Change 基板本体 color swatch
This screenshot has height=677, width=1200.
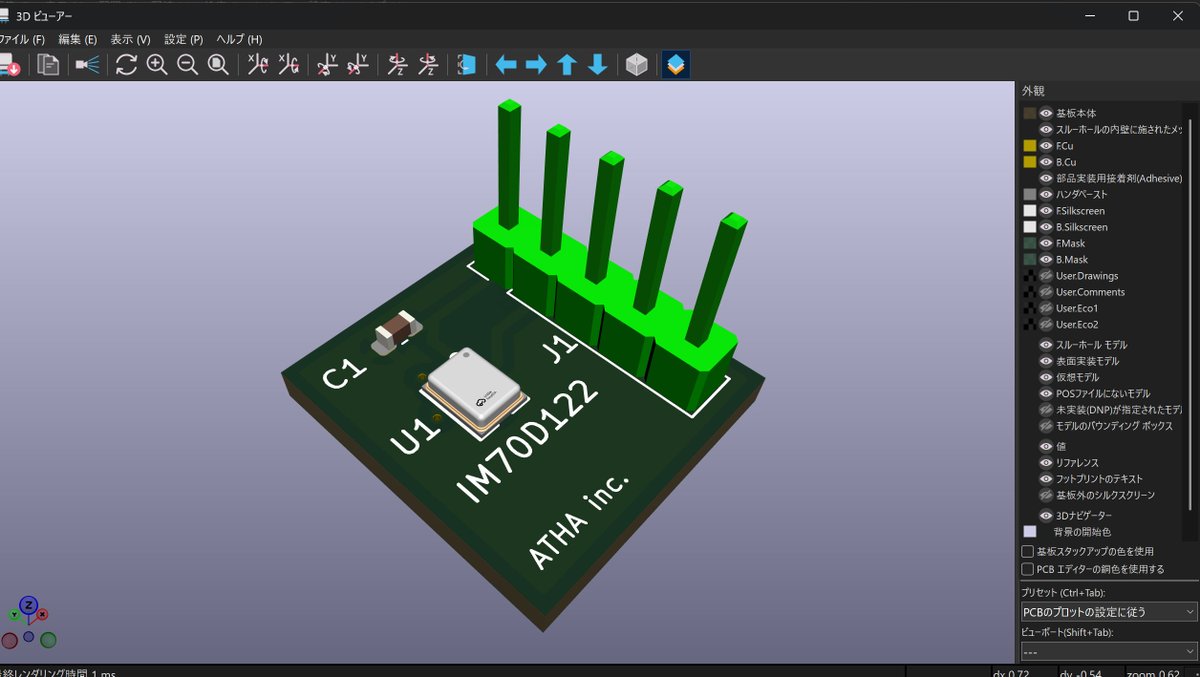pos(1030,113)
